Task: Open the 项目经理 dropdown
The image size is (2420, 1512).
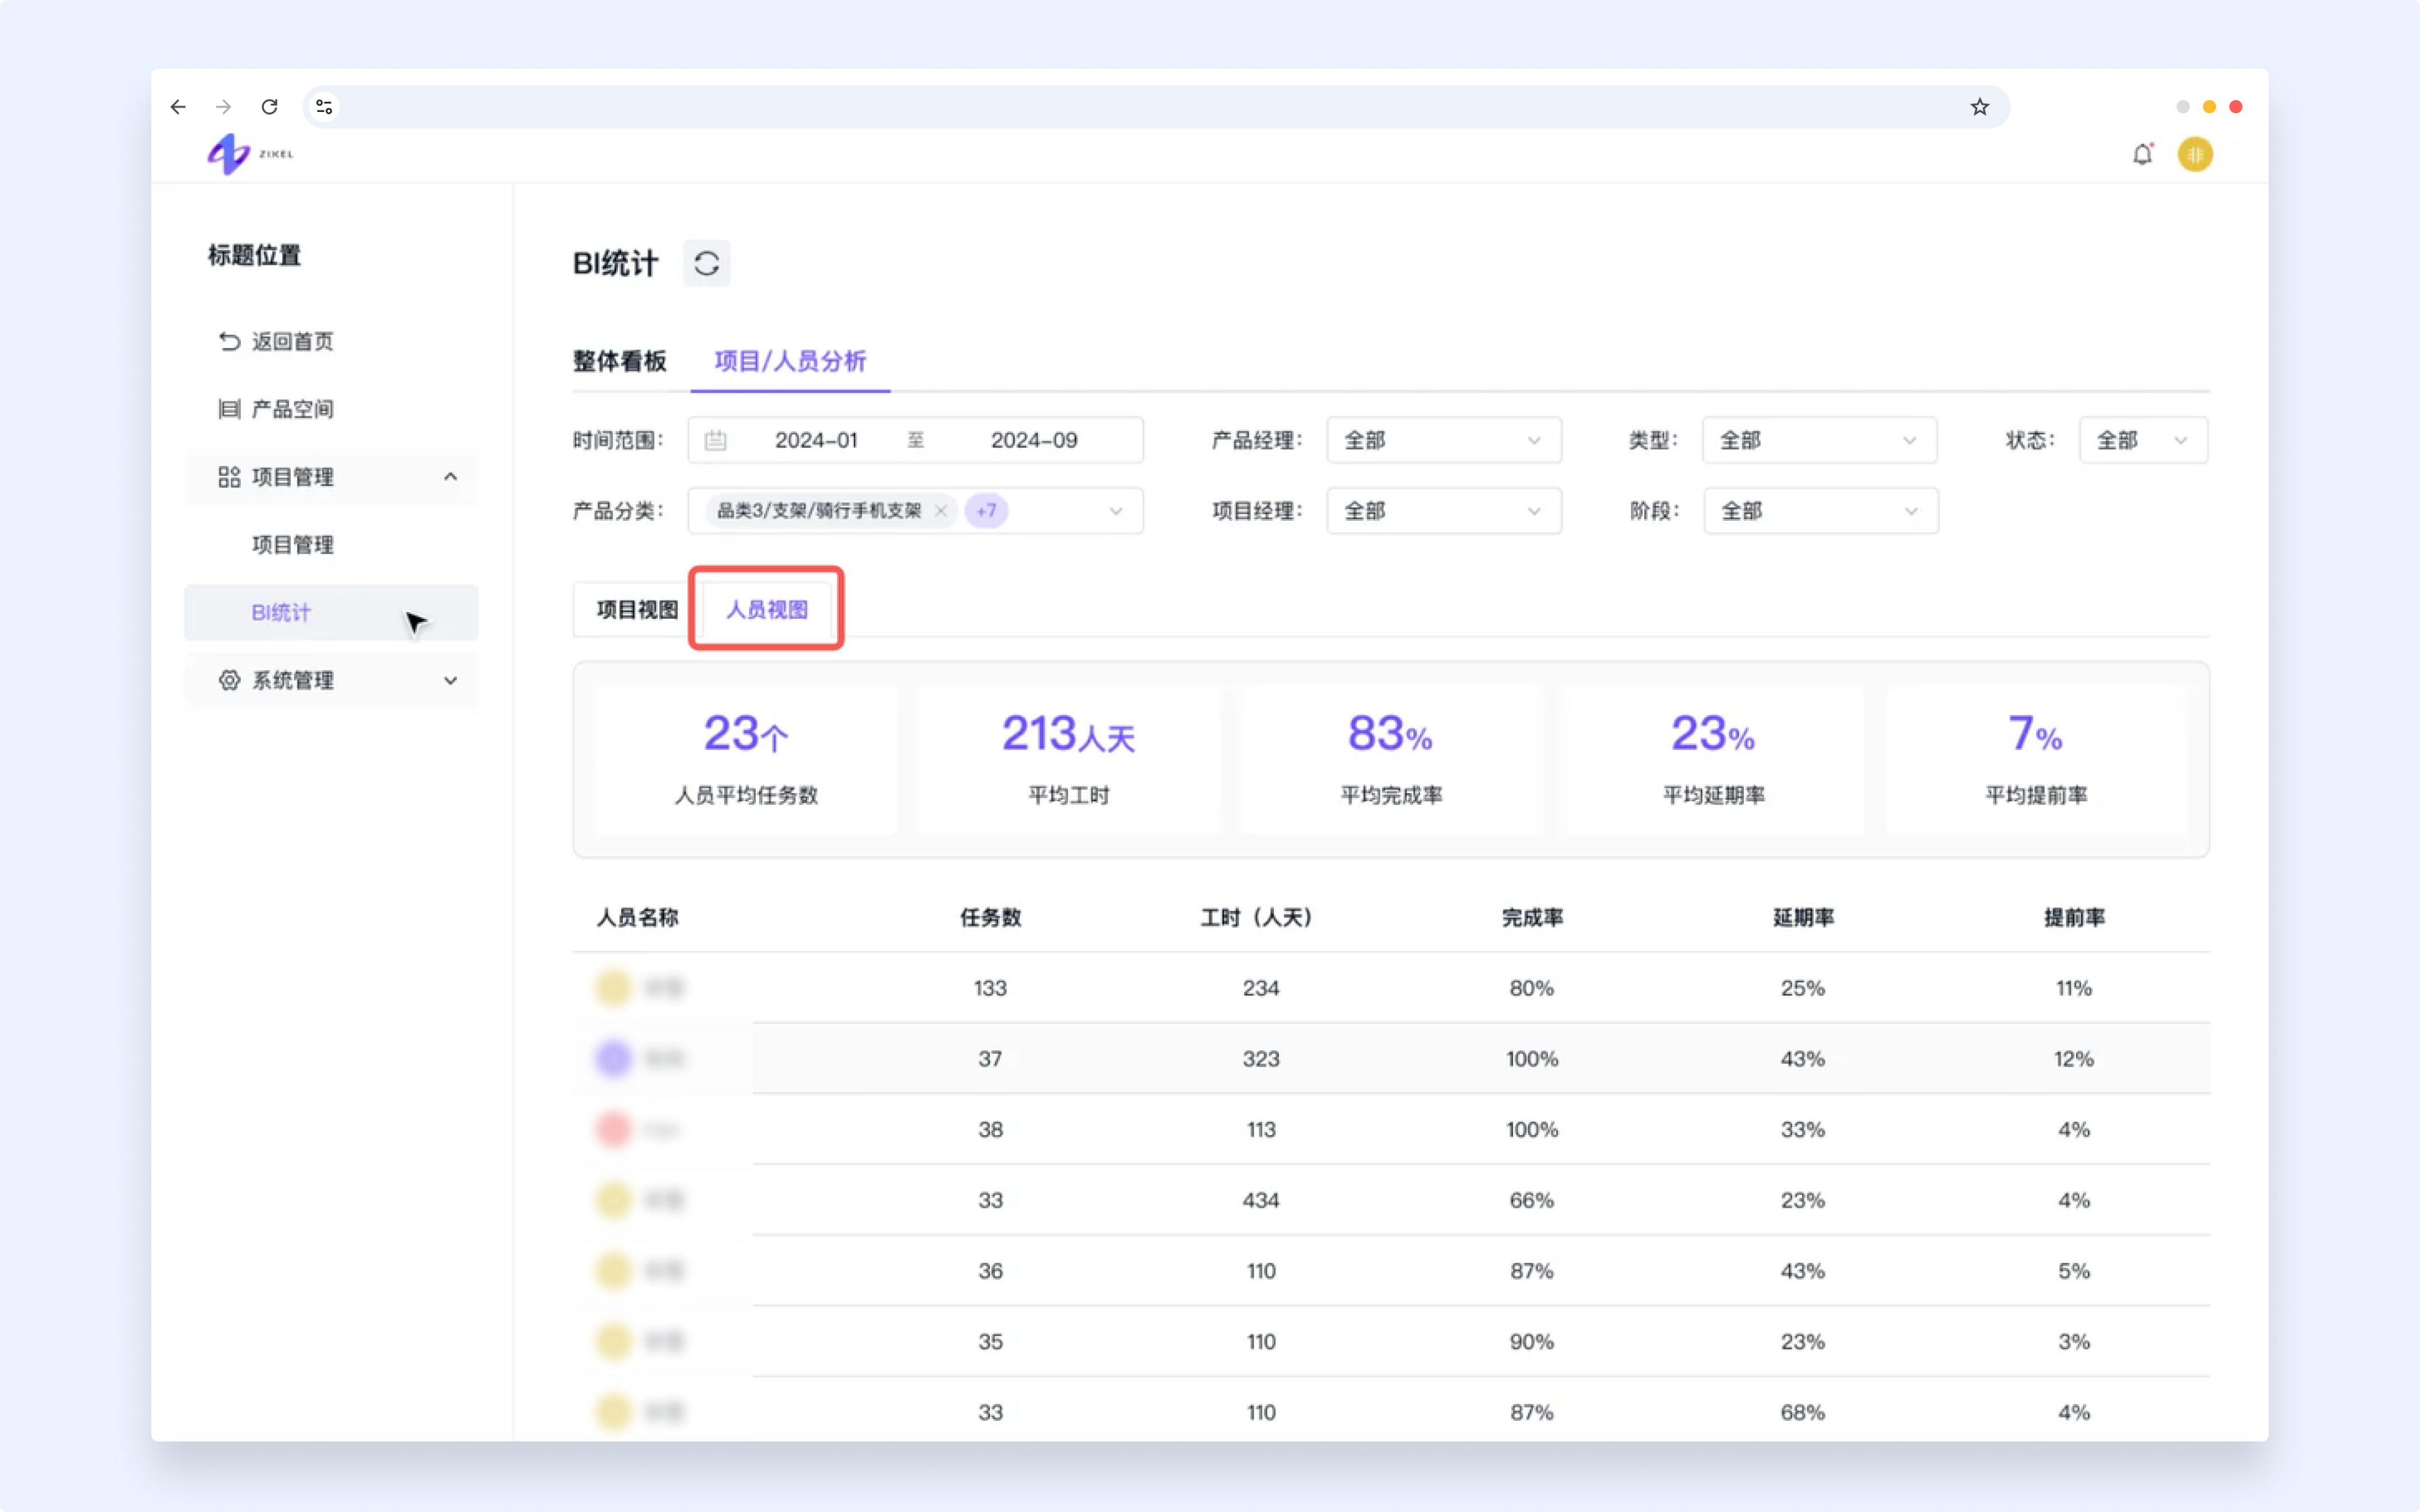Action: click(x=1443, y=511)
